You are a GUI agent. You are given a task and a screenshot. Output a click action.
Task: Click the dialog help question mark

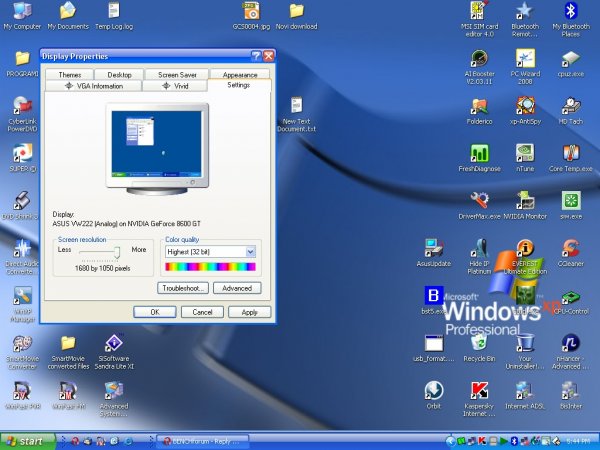tap(256, 56)
